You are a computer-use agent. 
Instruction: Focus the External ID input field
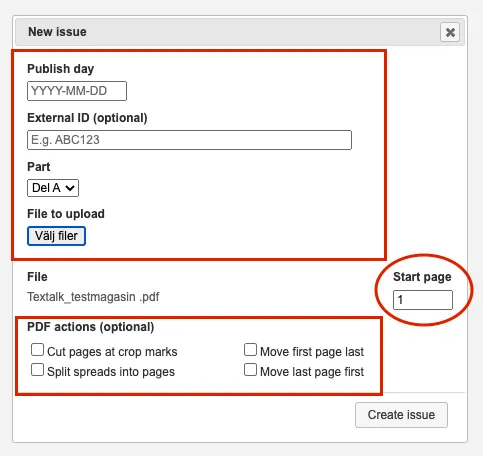pos(189,140)
